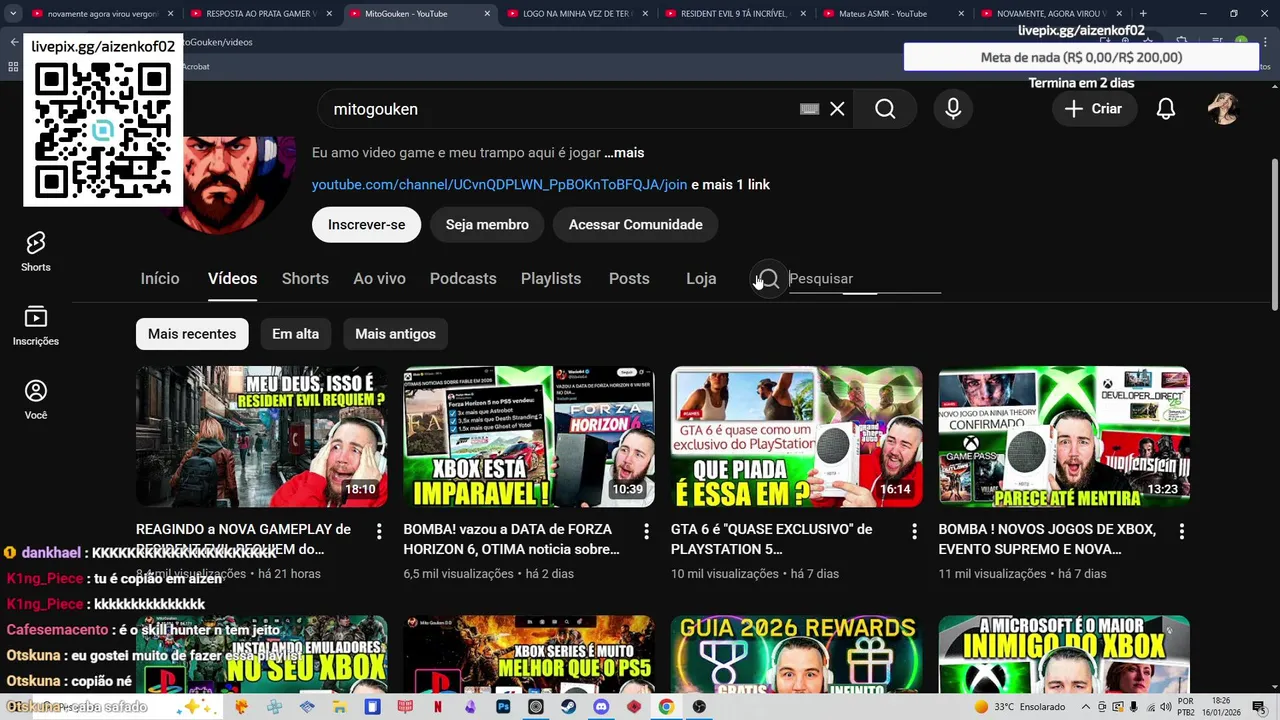Open BOMBA! vazou a DATA de FORZA title
Screen dimensions: 1280x720
pyautogui.click(x=512, y=539)
